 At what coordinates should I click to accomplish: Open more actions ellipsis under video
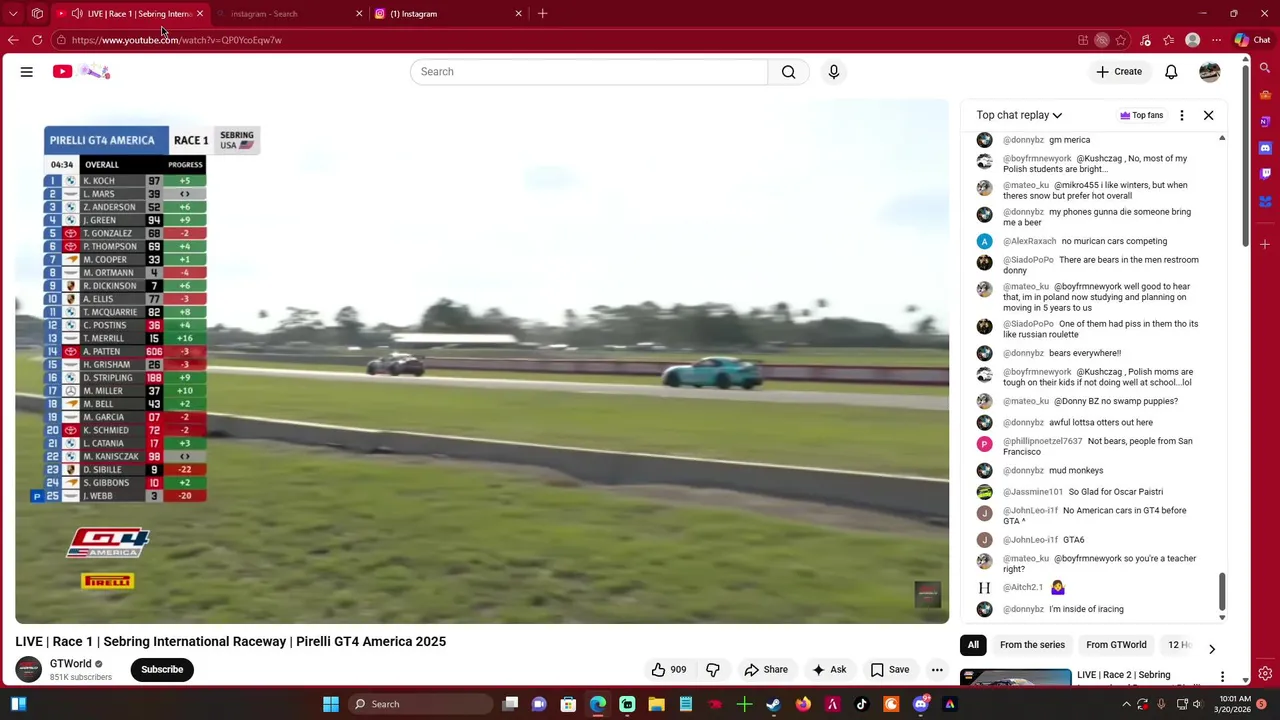pos(937,670)
